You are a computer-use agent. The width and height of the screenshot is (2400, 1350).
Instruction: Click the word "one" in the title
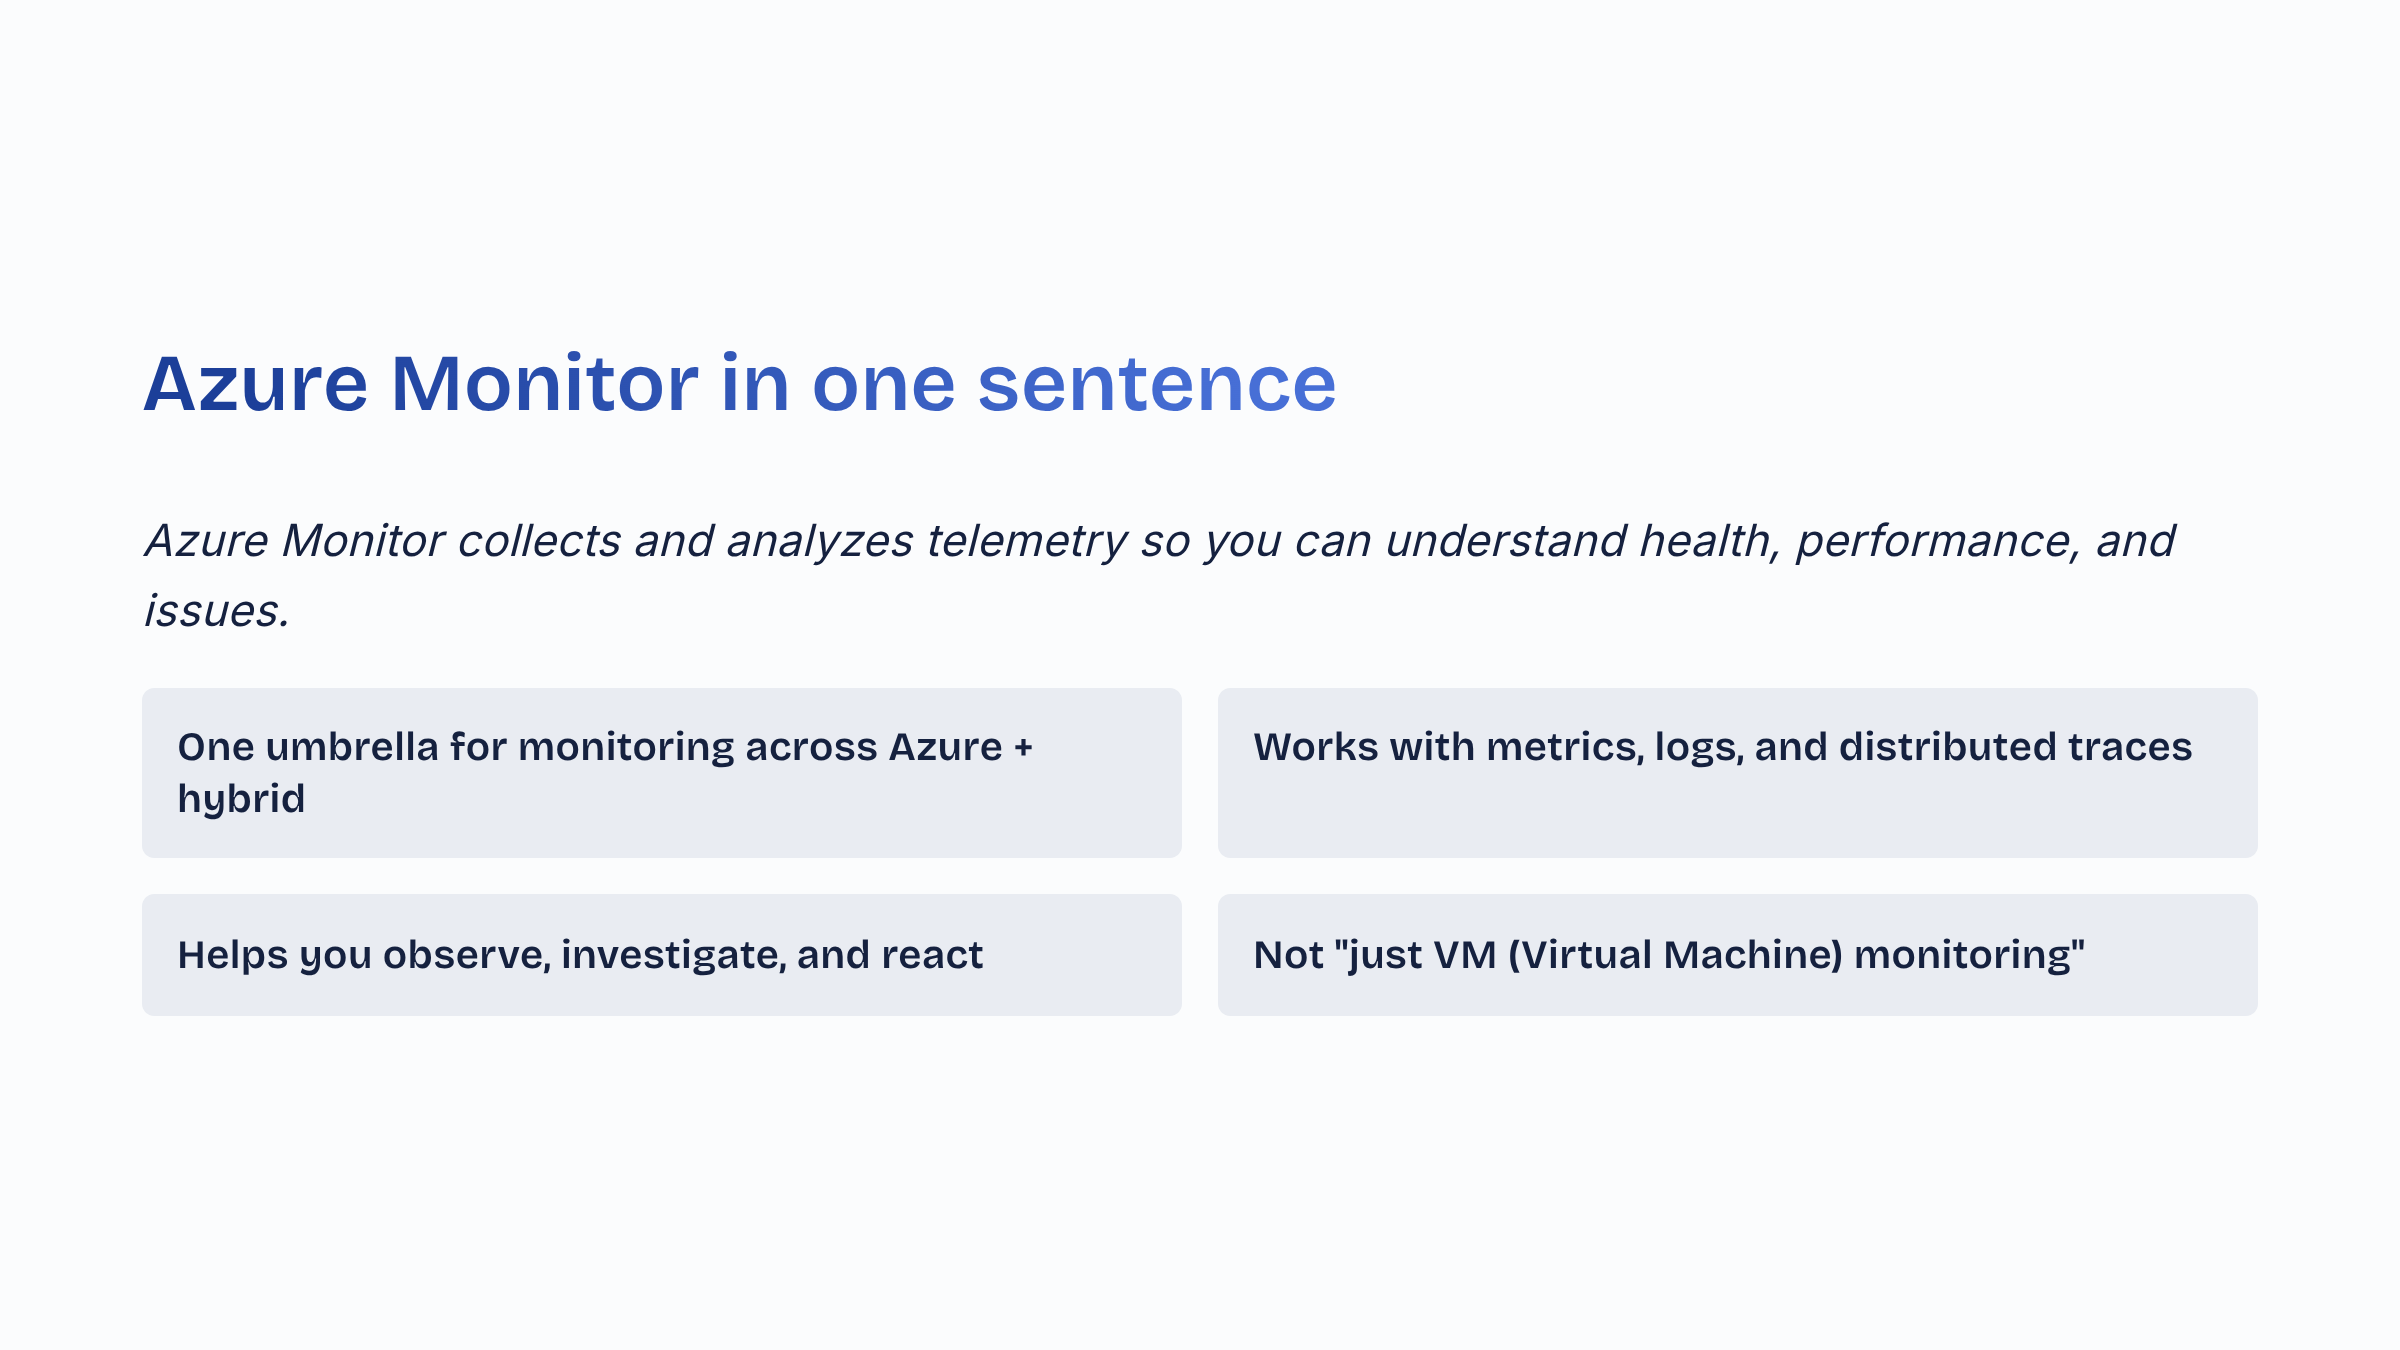884,384
